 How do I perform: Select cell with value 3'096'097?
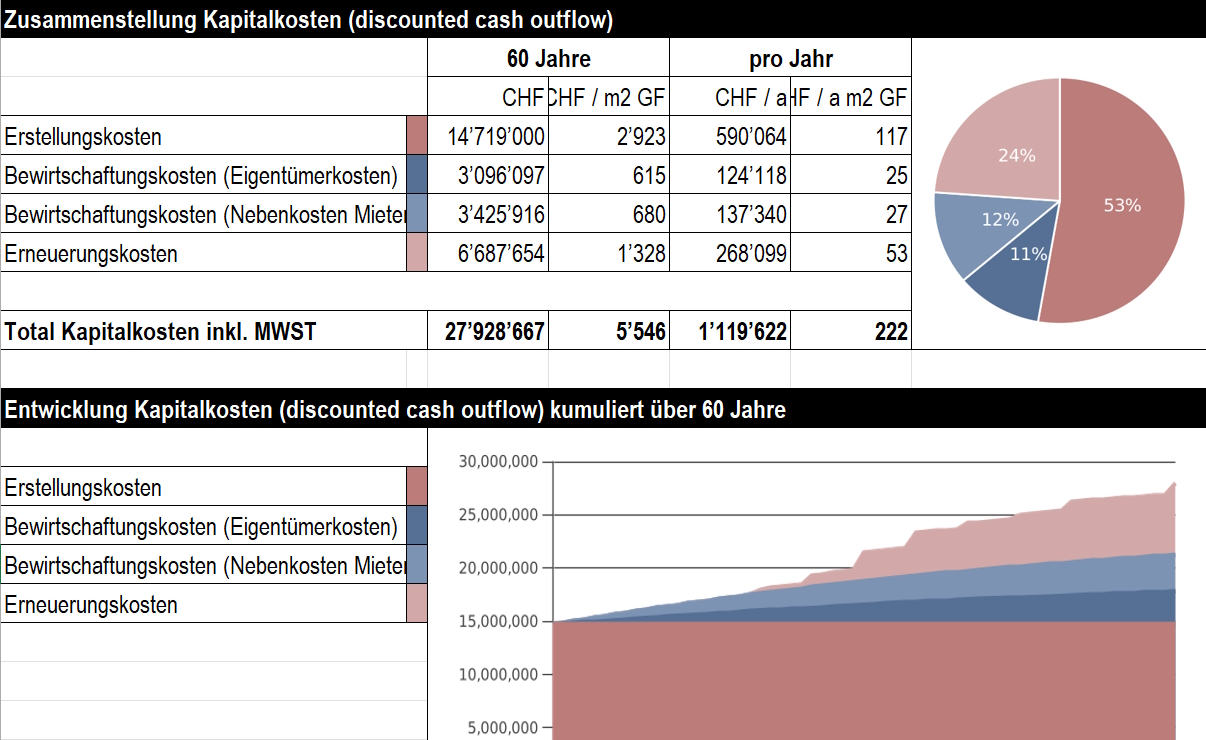point(488,174)
